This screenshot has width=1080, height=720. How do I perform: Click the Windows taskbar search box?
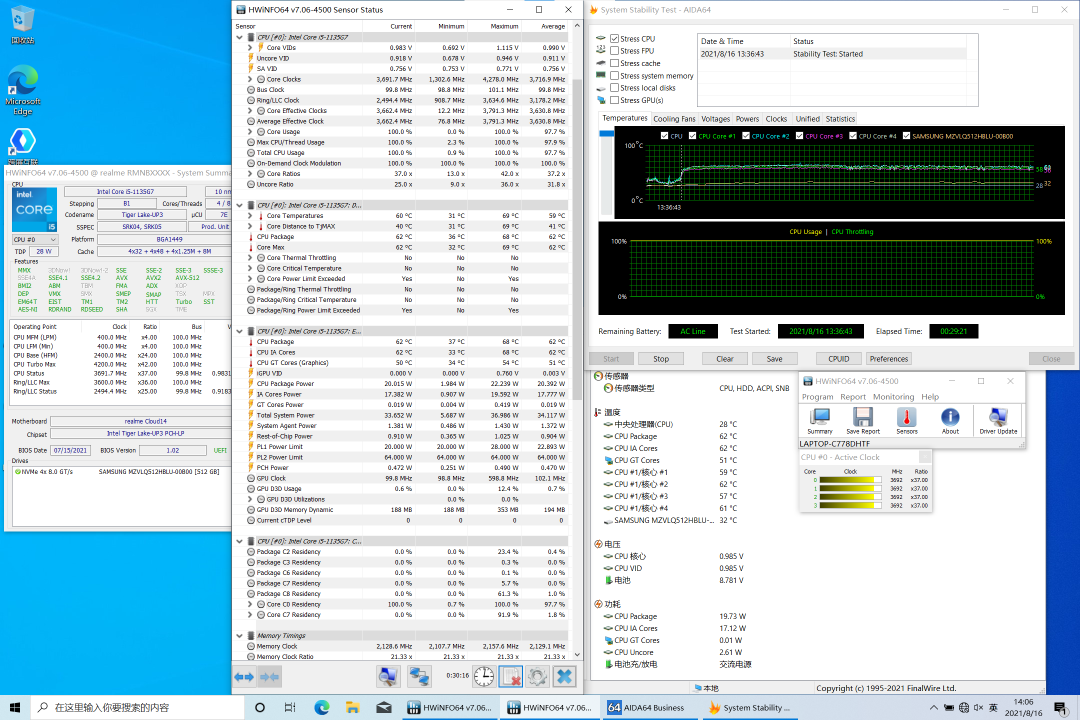pos(130,707)
